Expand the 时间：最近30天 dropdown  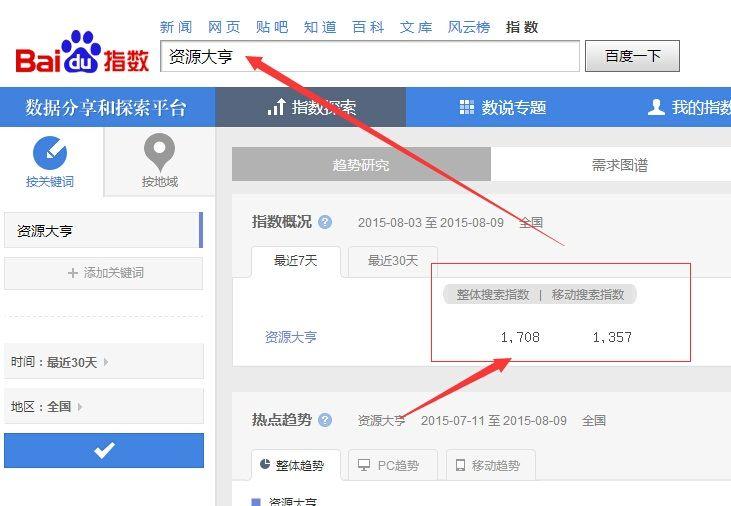(104, 362)
